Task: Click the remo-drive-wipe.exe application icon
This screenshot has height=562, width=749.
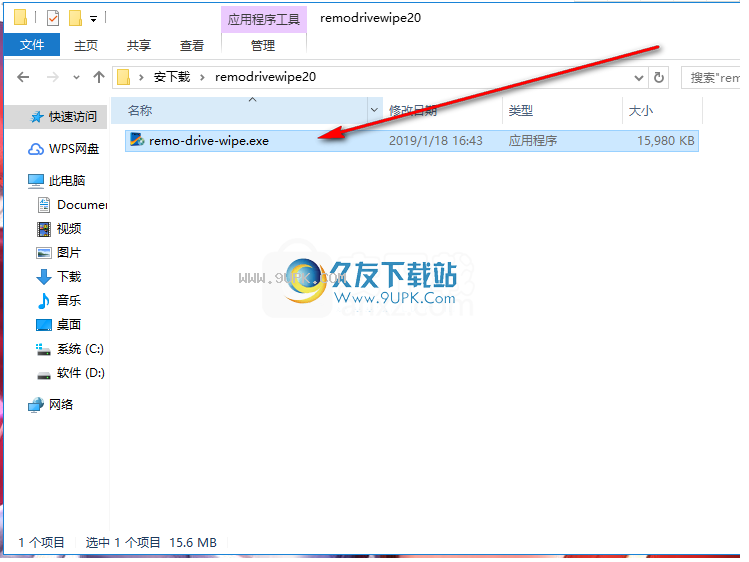Action: coord(137,139)
